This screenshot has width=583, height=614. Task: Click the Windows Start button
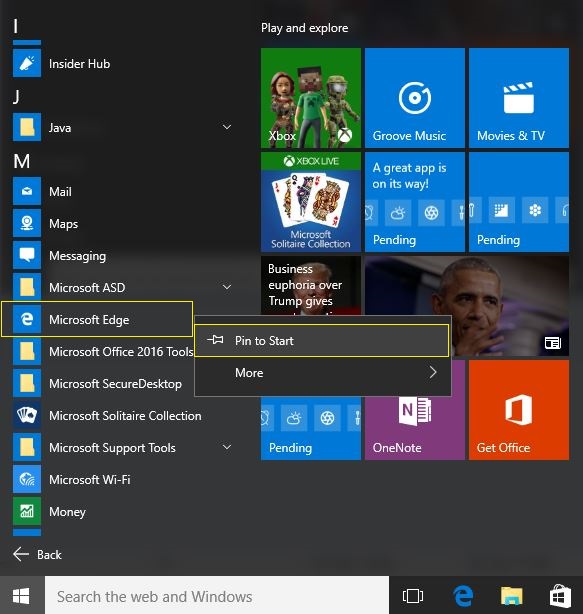coord(22,596)
